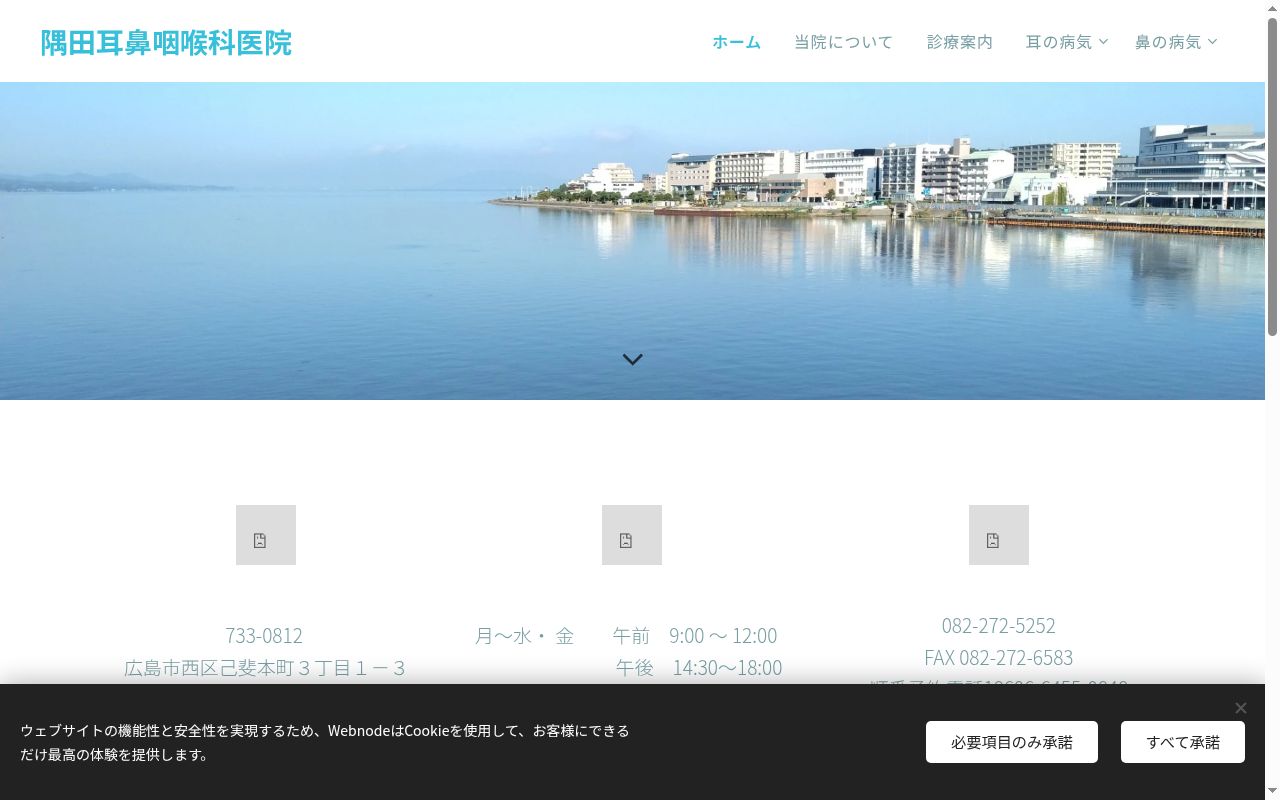Screen dimensions: 1280x800
Task: Click the waterfront hero banner photo
Action: [x=632, y=241]
